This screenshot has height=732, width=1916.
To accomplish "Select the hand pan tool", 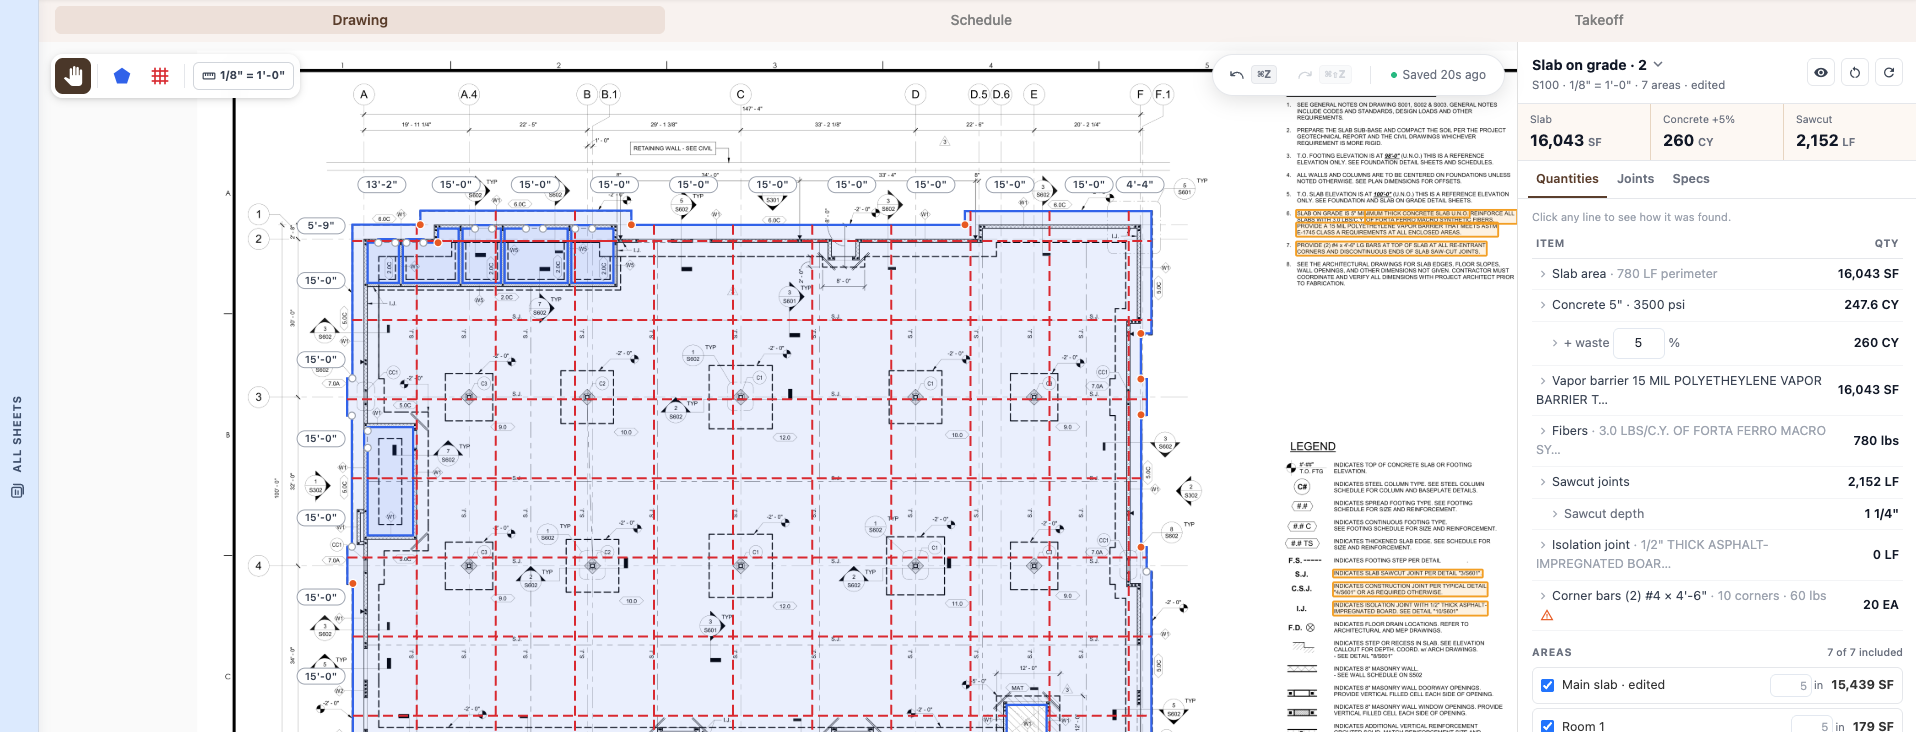I will tap(73, 76).
